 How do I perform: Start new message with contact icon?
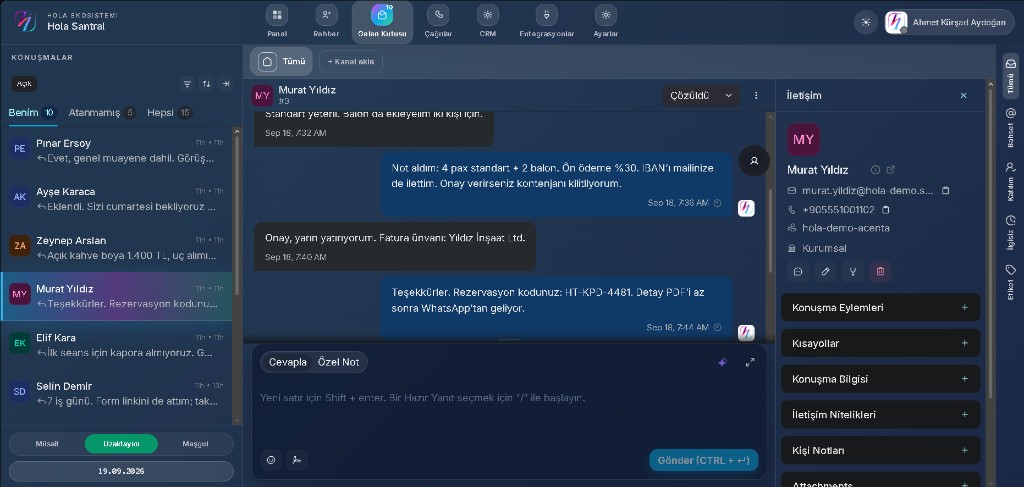tap(798, 272)
